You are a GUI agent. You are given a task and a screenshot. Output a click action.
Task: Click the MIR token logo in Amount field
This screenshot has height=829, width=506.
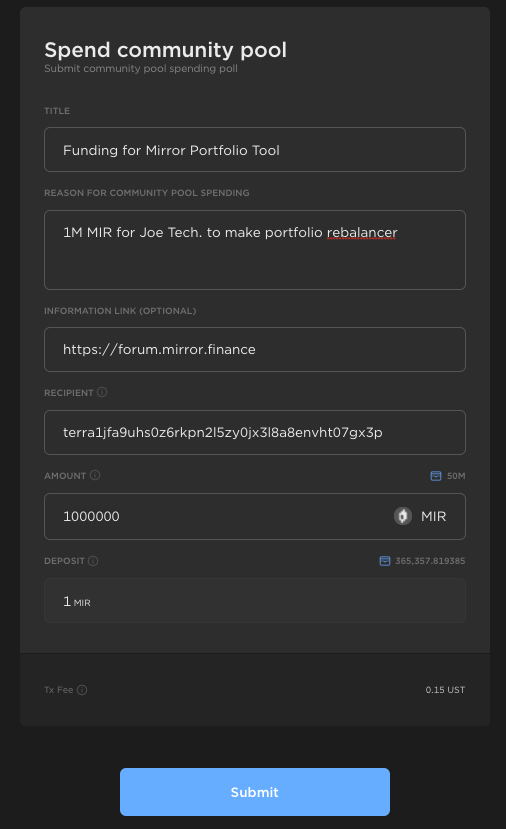coord(403,516)
